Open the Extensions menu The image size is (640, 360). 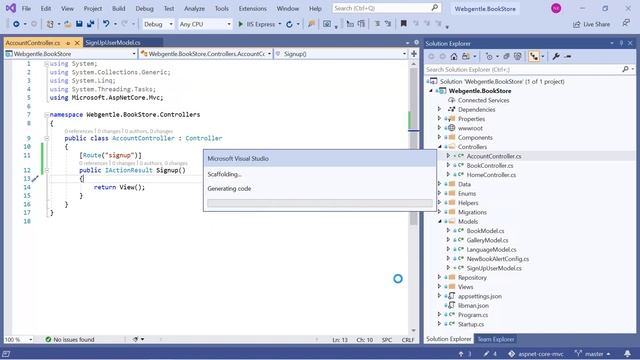click(252, 8)
